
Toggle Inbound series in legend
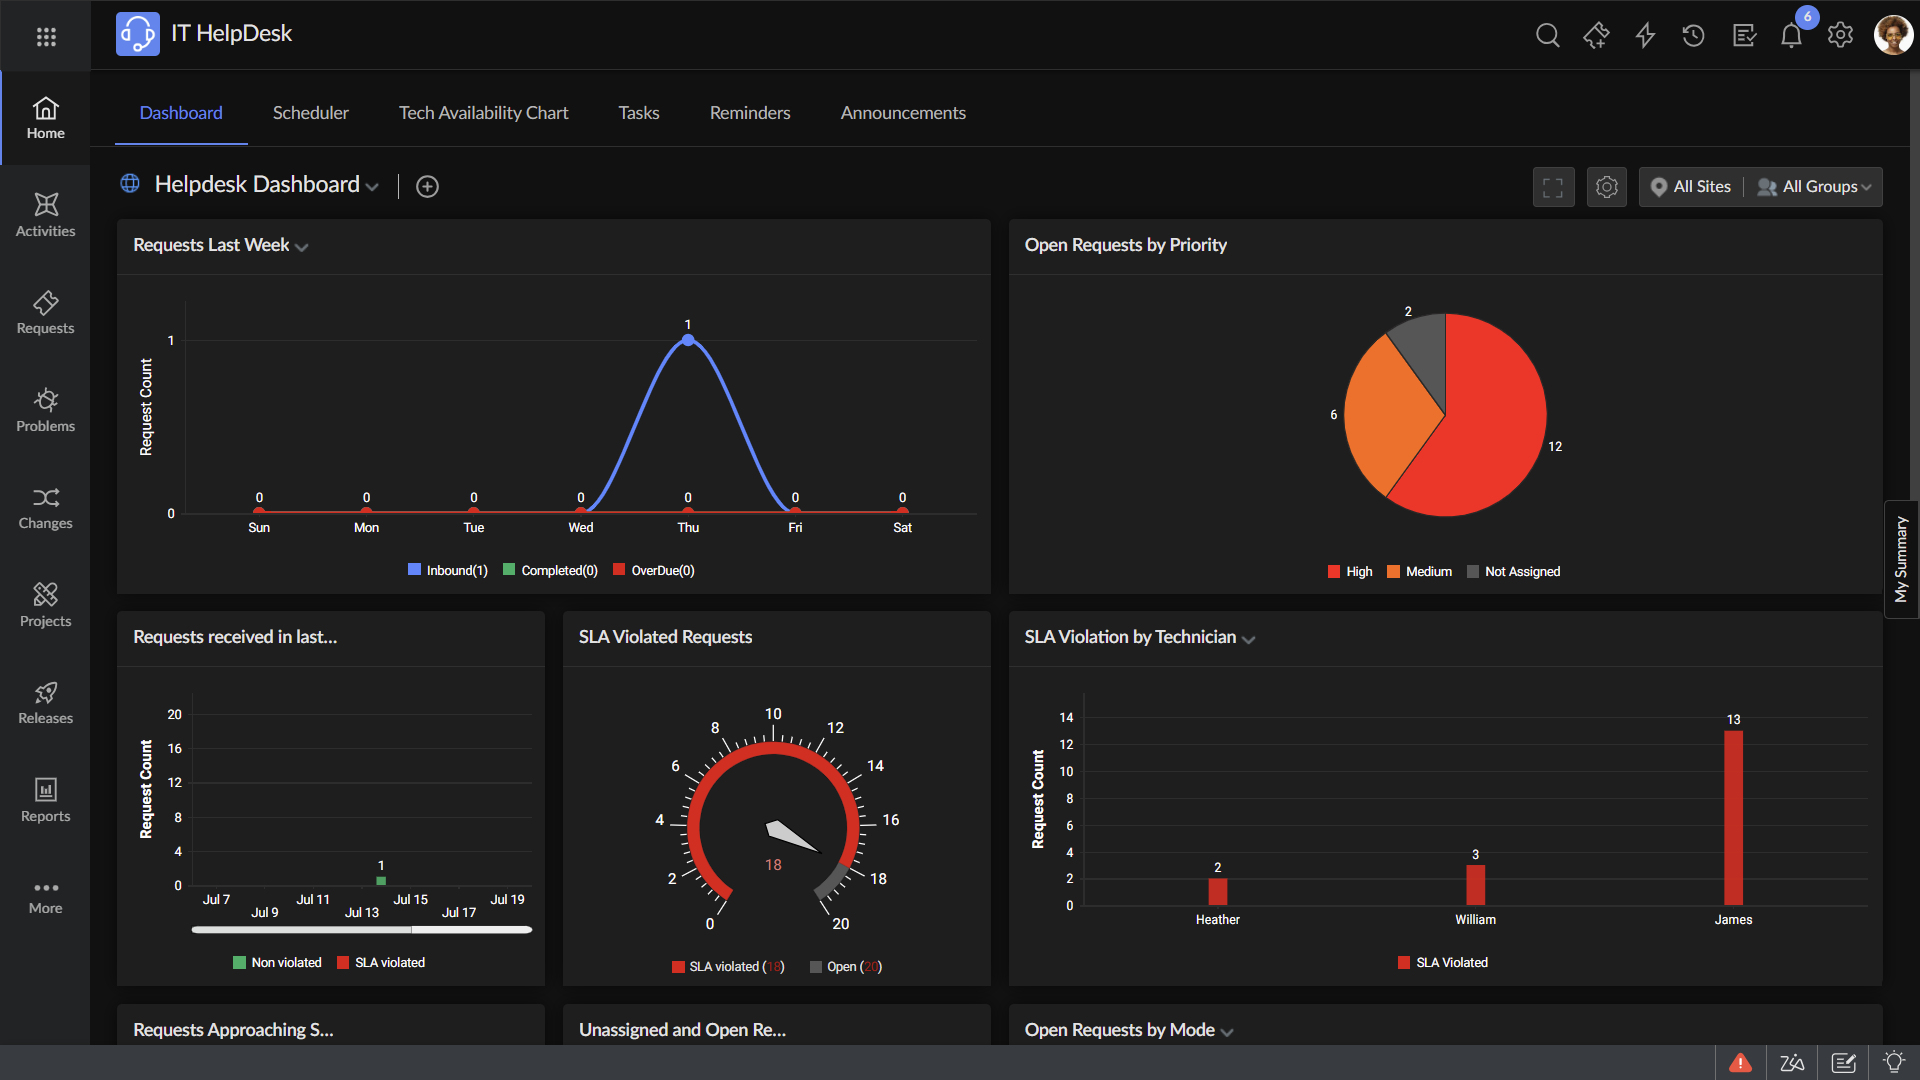point(448,570)
